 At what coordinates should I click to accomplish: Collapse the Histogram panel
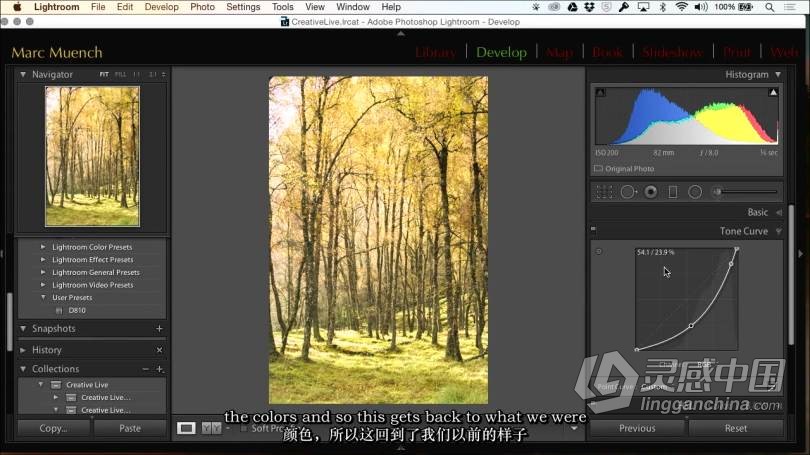778,75
